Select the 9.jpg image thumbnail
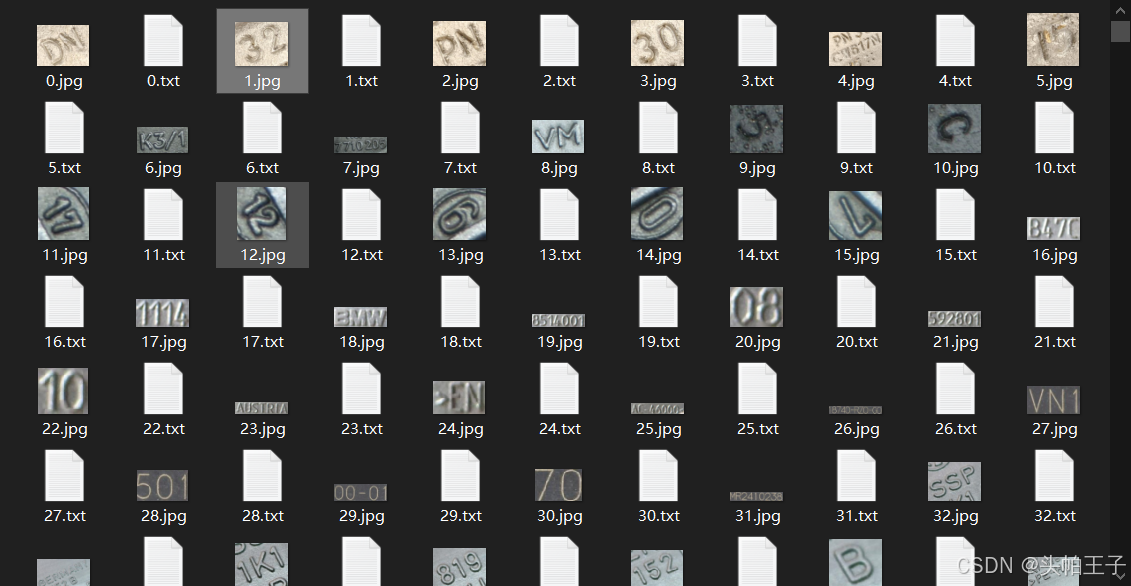1131x586 pixels. pos(756,129)
